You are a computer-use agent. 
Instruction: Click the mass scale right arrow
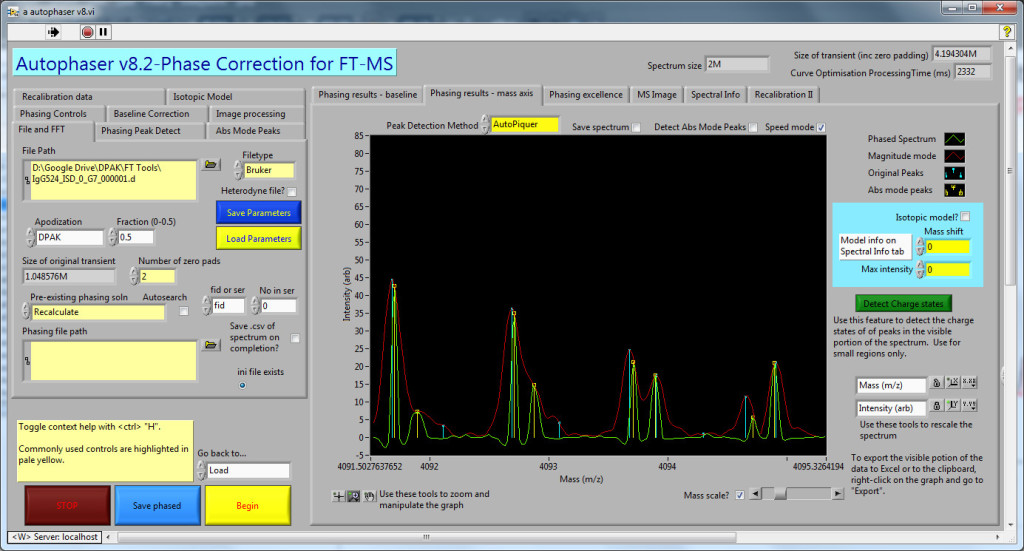pos(837,494)
